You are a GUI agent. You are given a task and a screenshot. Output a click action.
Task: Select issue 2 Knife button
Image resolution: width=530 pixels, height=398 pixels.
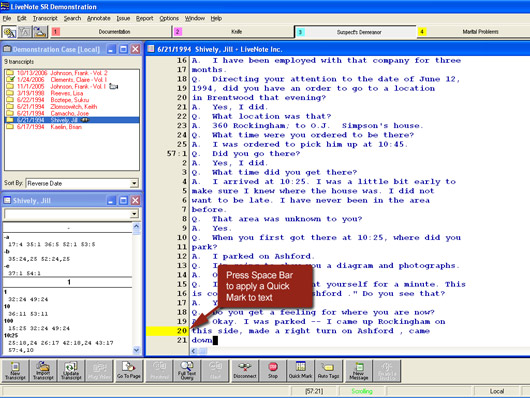click(233, 32)
